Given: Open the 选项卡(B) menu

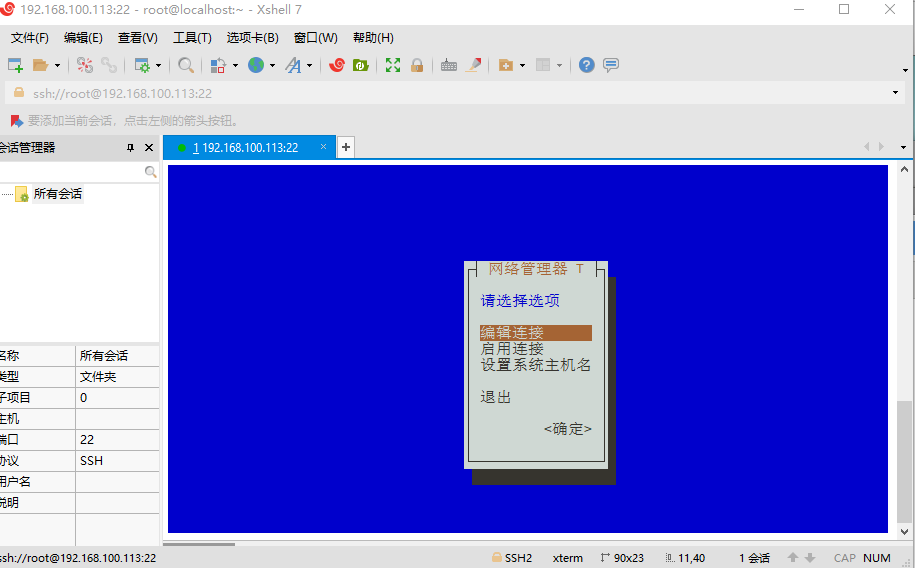Looking at the screenshot, I should click(253, 38).
